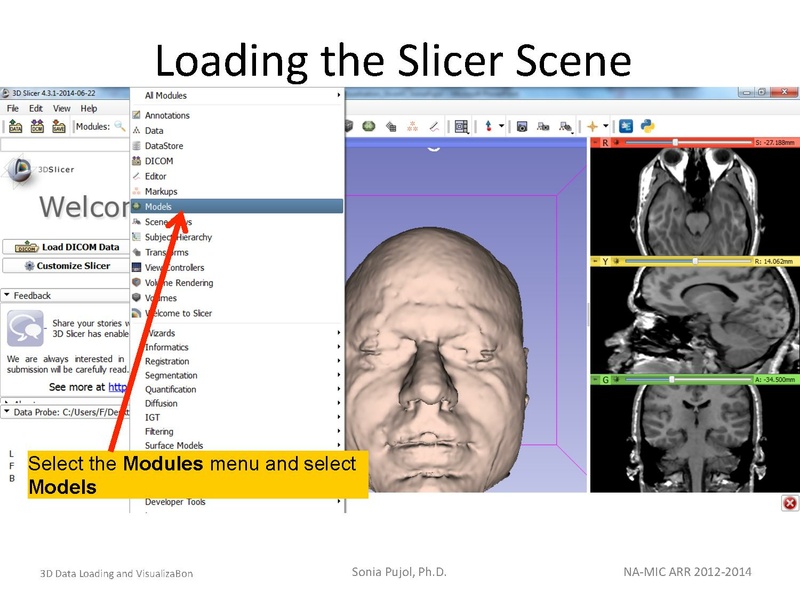Click the view layout selector icon
Viewport: 800px width, 600px height.
[x=461, y=127]
